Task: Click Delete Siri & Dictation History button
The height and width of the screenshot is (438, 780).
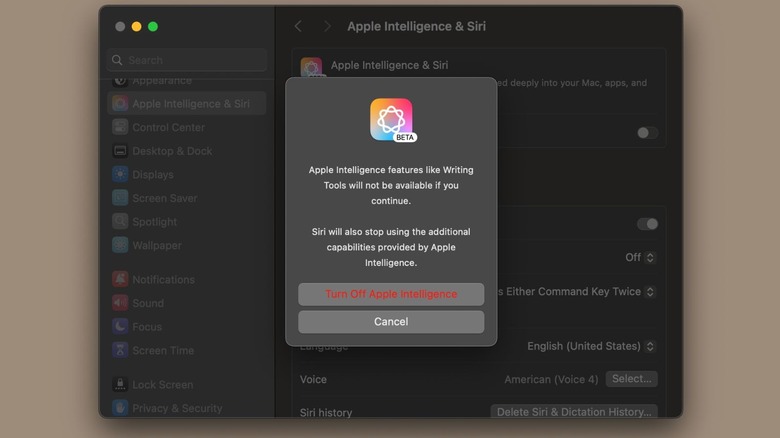Action: coord(574,412)
